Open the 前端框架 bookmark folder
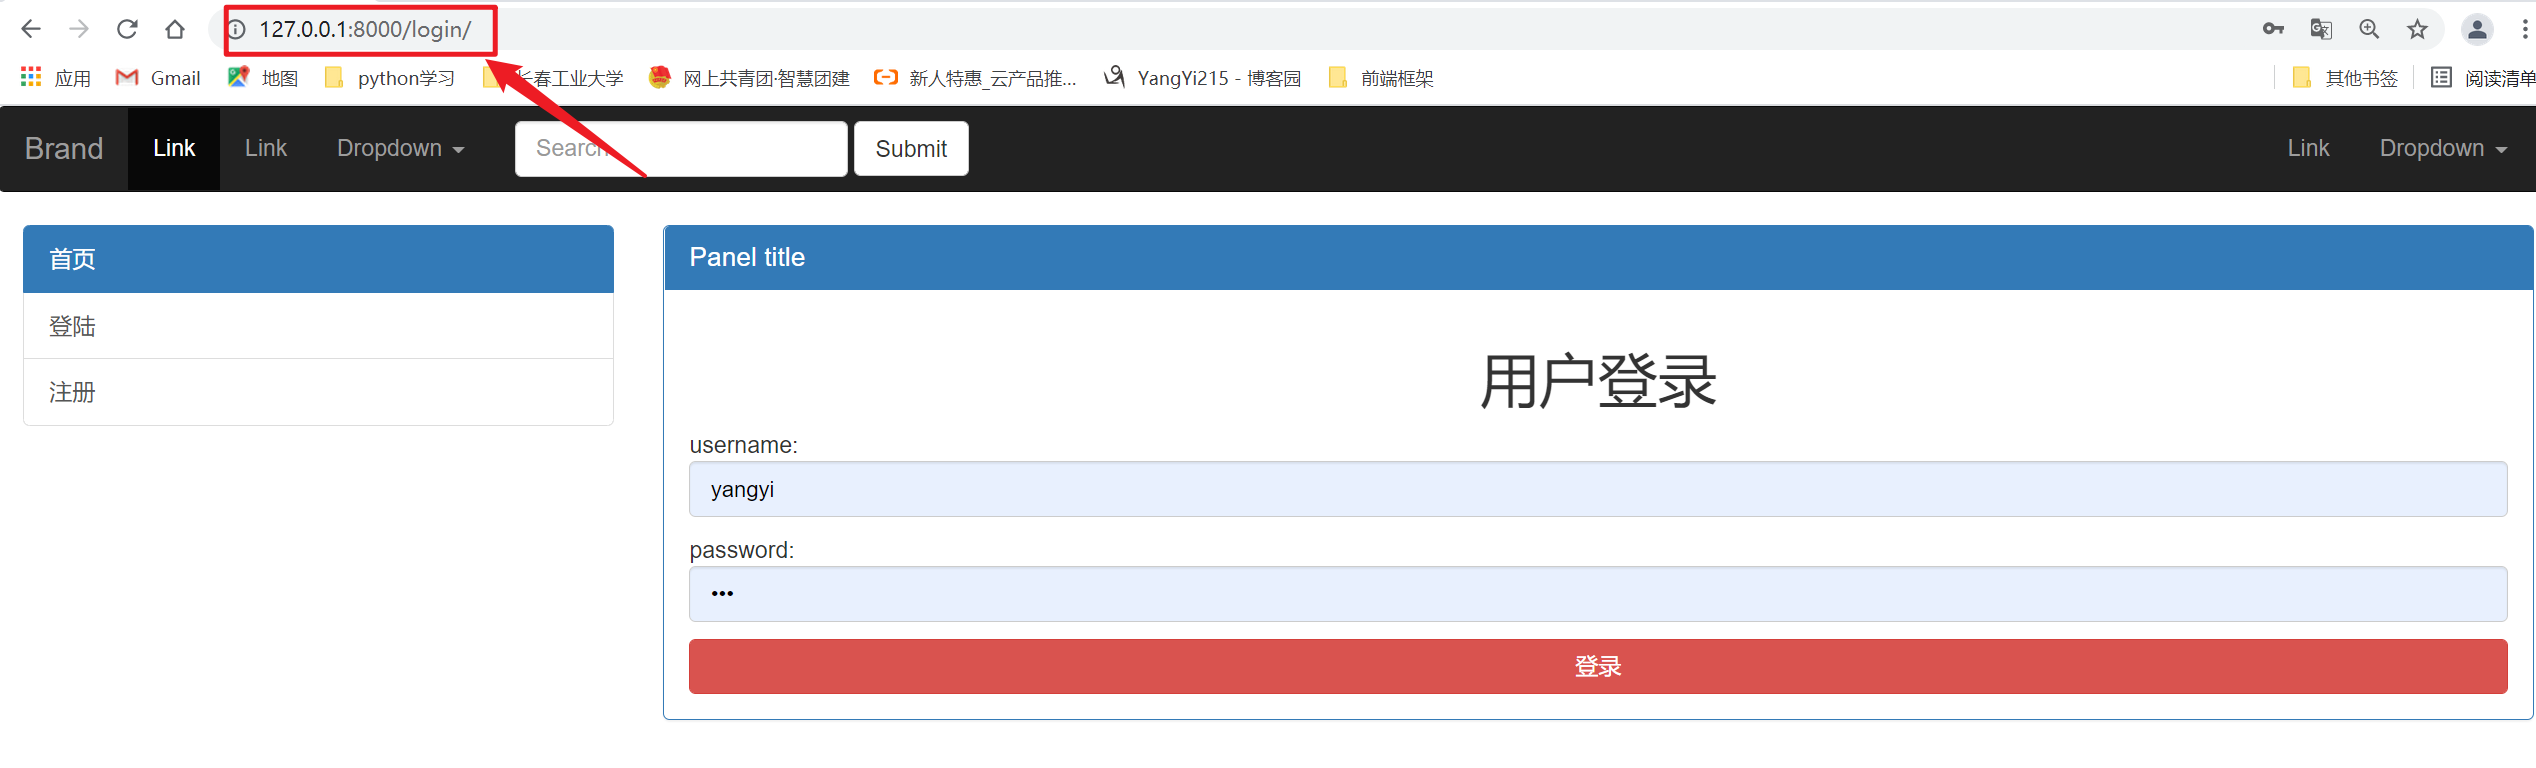This screenshot has height=768, width=2536. click(x=1381, y=78)
